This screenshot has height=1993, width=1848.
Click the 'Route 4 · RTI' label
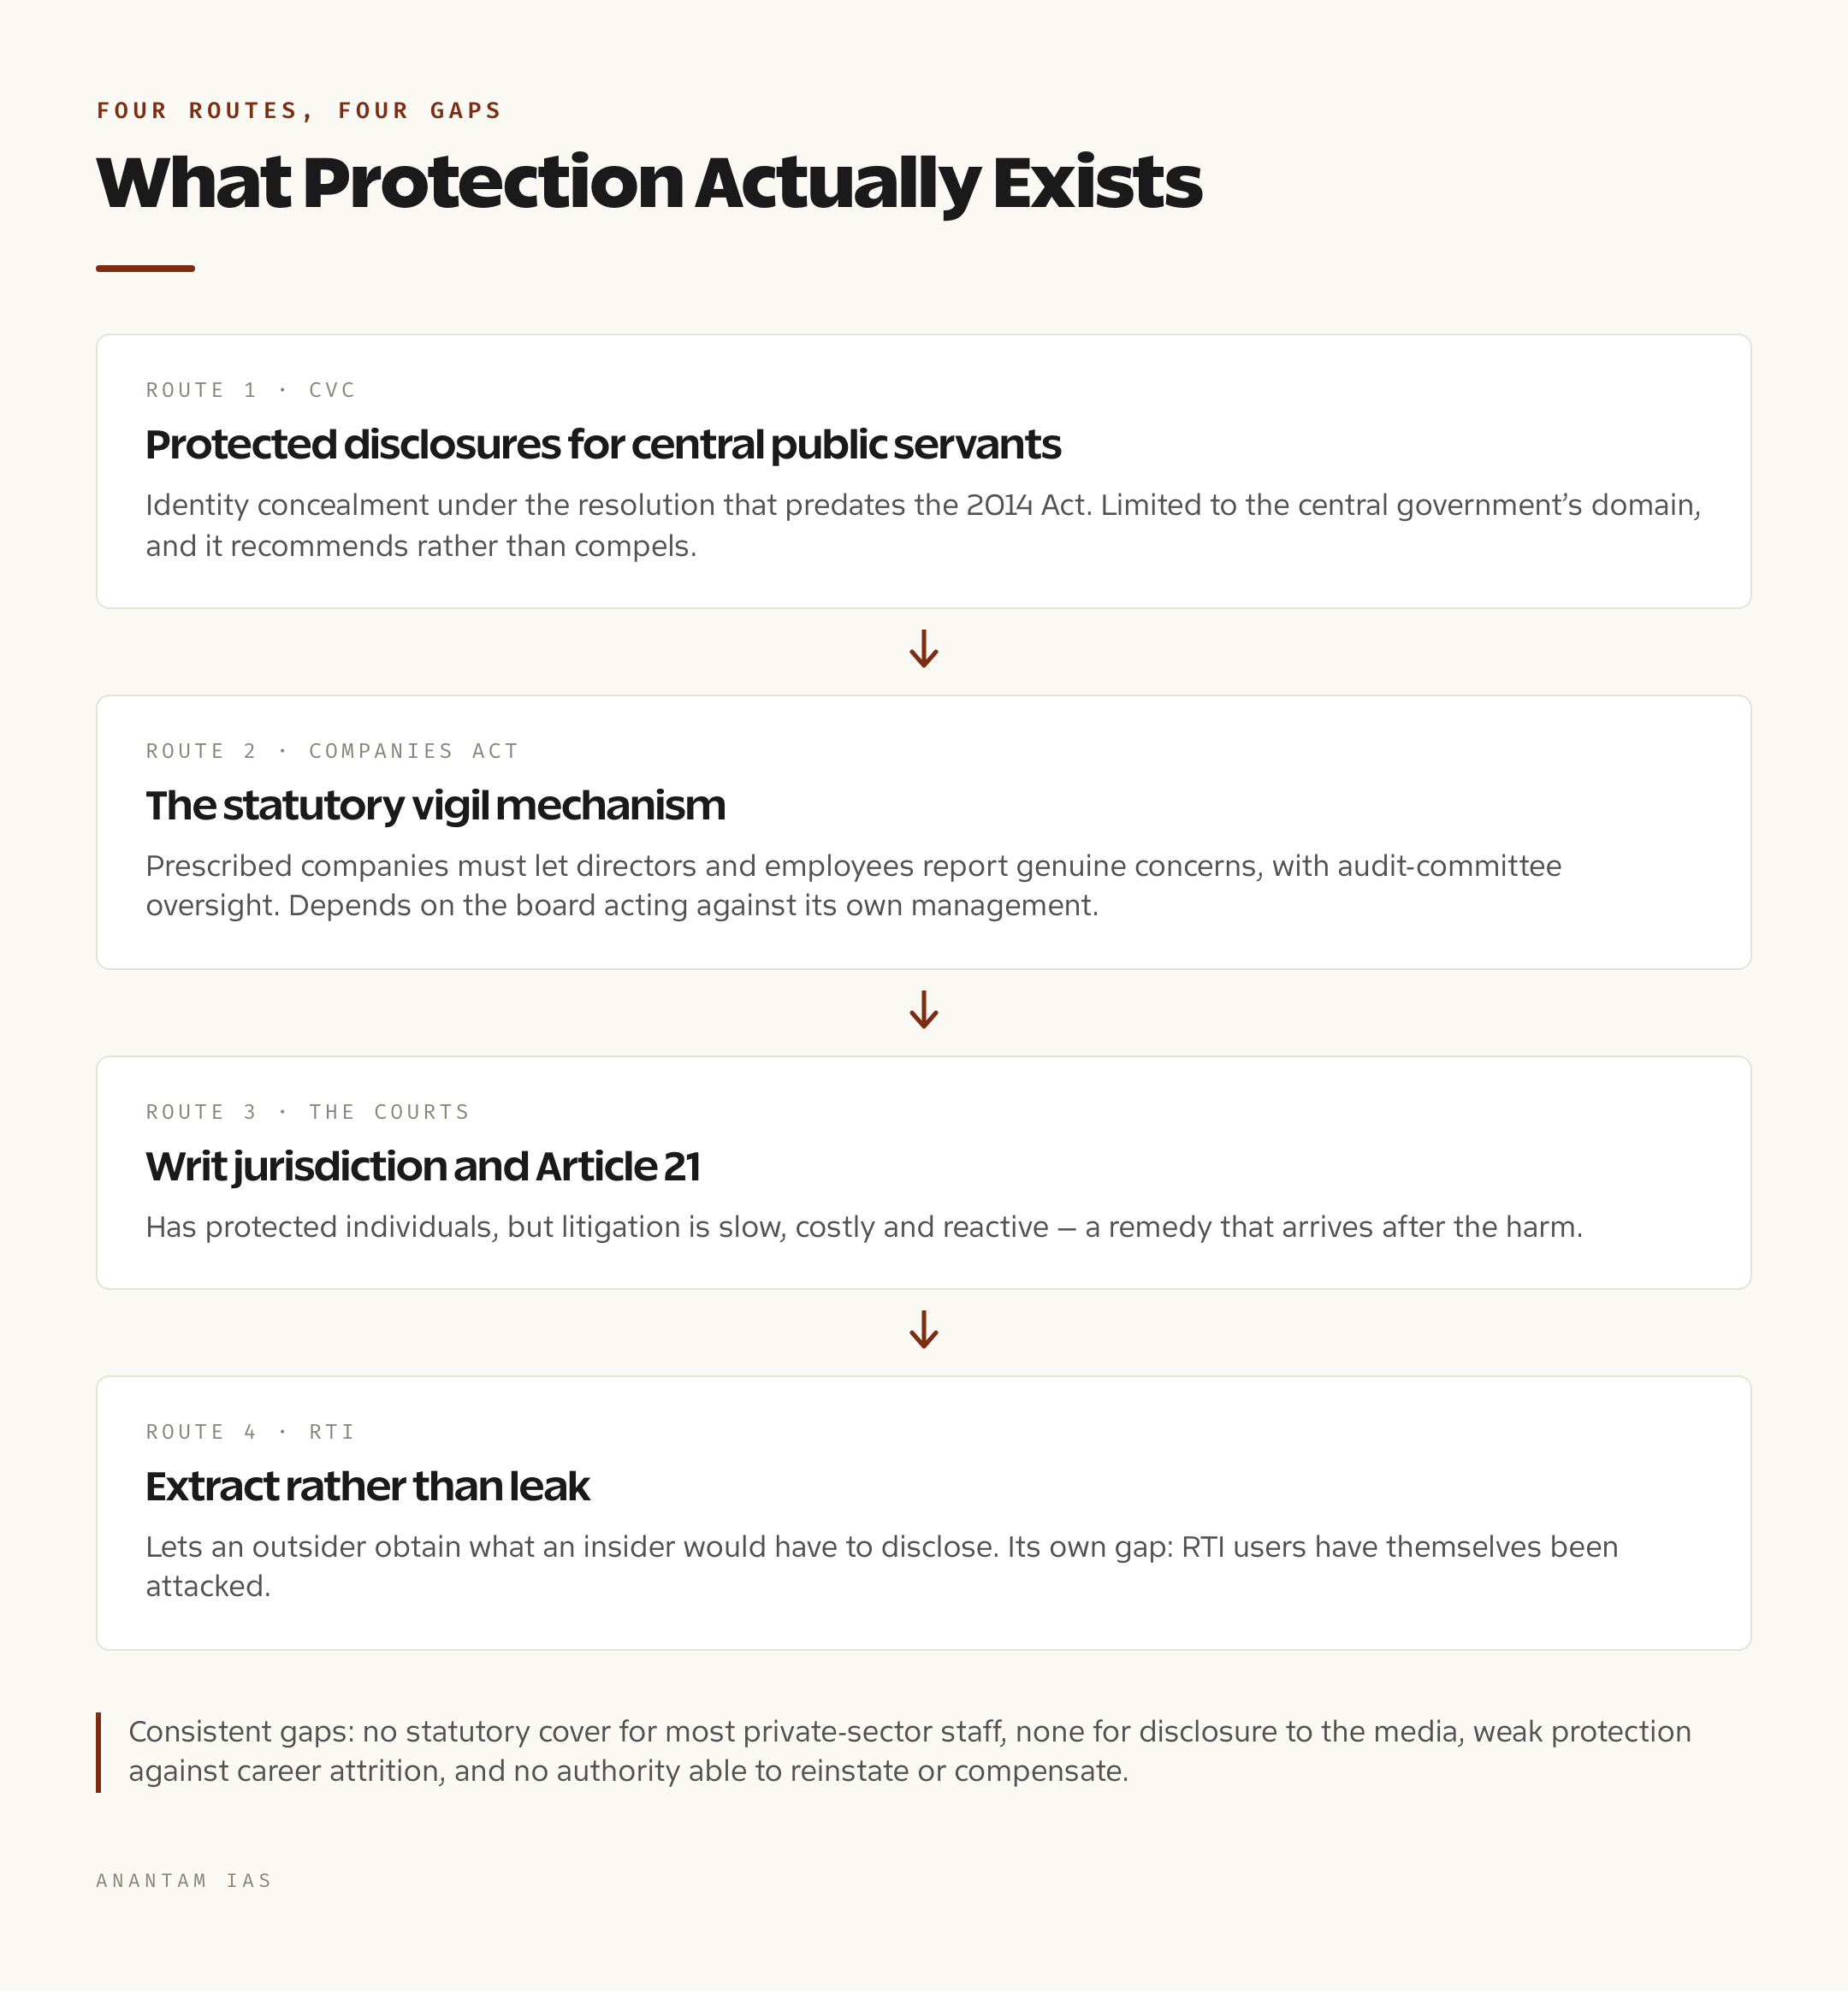(250, 1432)
